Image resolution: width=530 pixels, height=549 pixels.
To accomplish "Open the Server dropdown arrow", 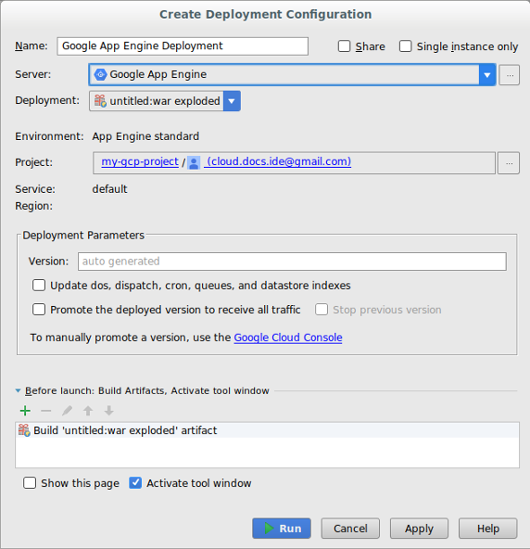I will [x=487, y=75].
